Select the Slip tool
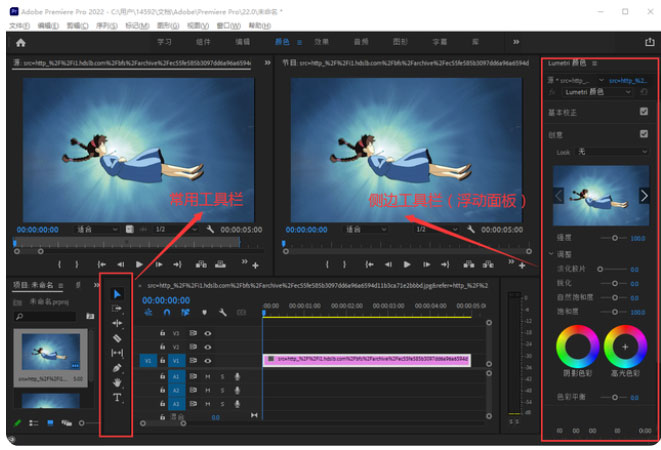 (x=117, y=353)
